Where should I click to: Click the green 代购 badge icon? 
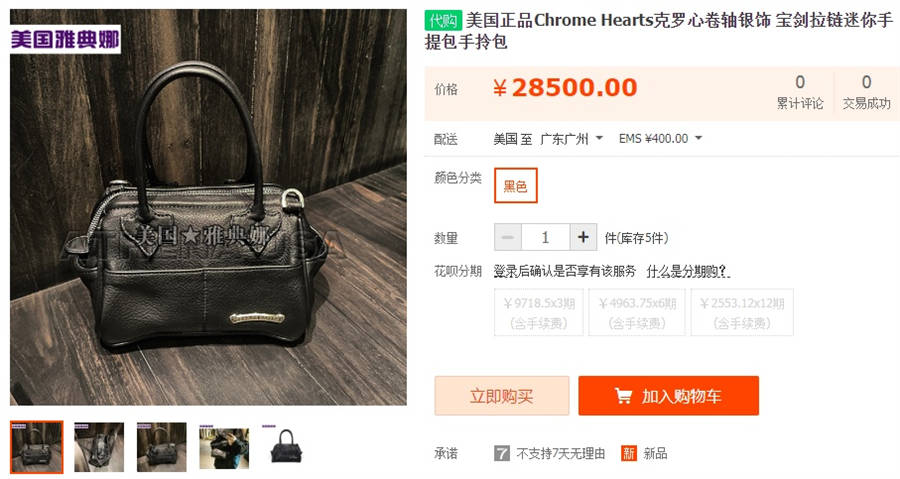coord(443,21)
